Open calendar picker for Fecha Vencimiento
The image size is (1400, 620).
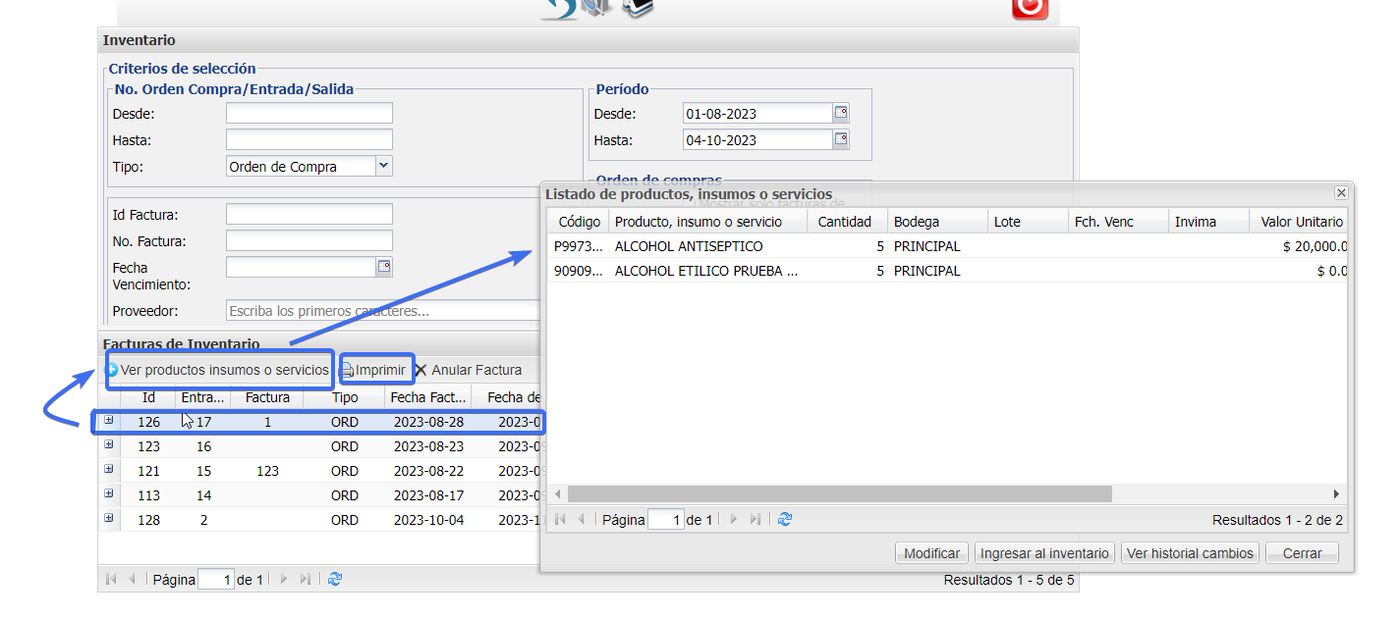[x=384, y=266]
